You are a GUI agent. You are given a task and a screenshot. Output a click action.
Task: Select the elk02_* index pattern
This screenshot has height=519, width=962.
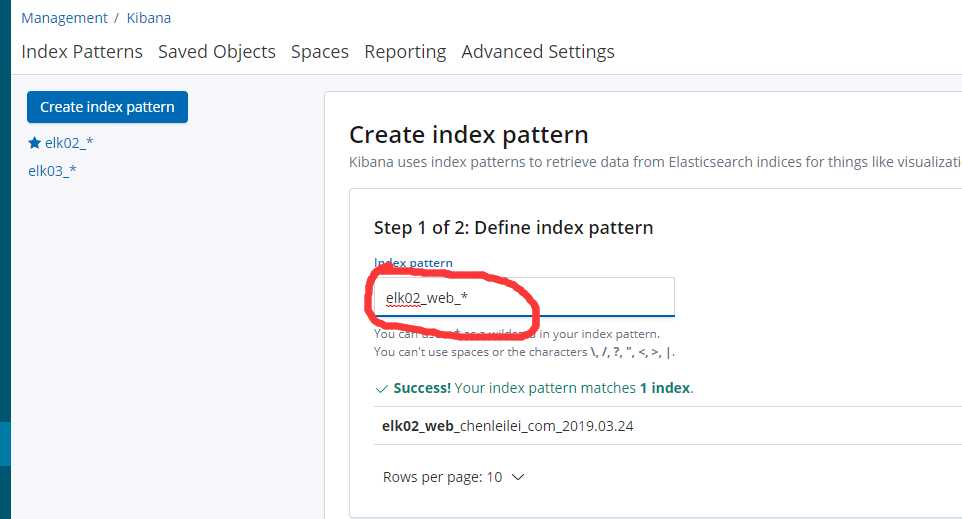[x=69, y=143]
